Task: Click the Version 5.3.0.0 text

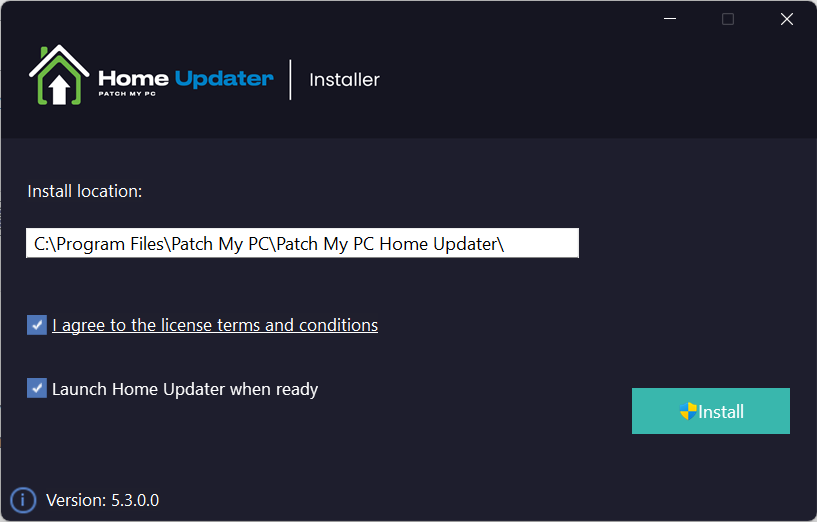Action: click(103, 500)
